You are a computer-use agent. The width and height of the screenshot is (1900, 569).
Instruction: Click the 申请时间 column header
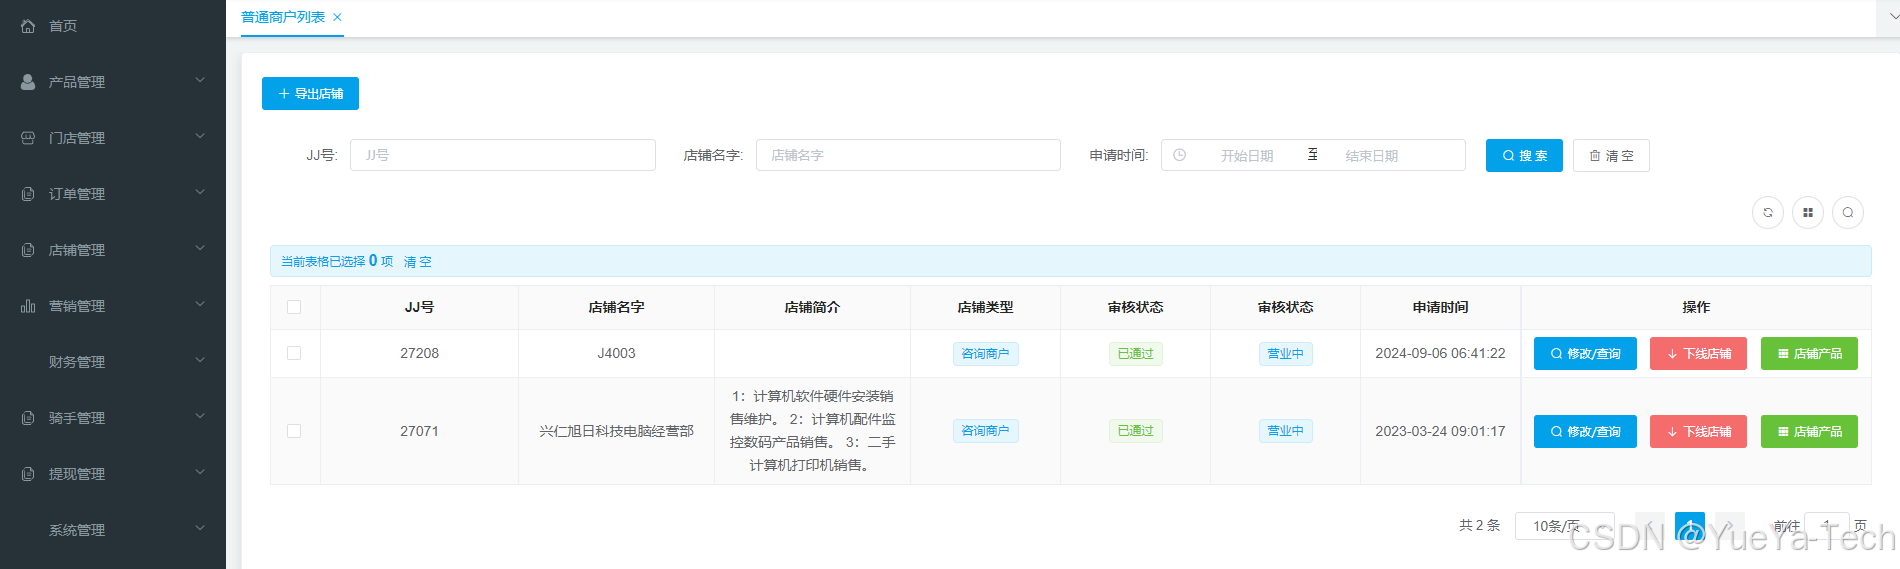click(1440, 307)
